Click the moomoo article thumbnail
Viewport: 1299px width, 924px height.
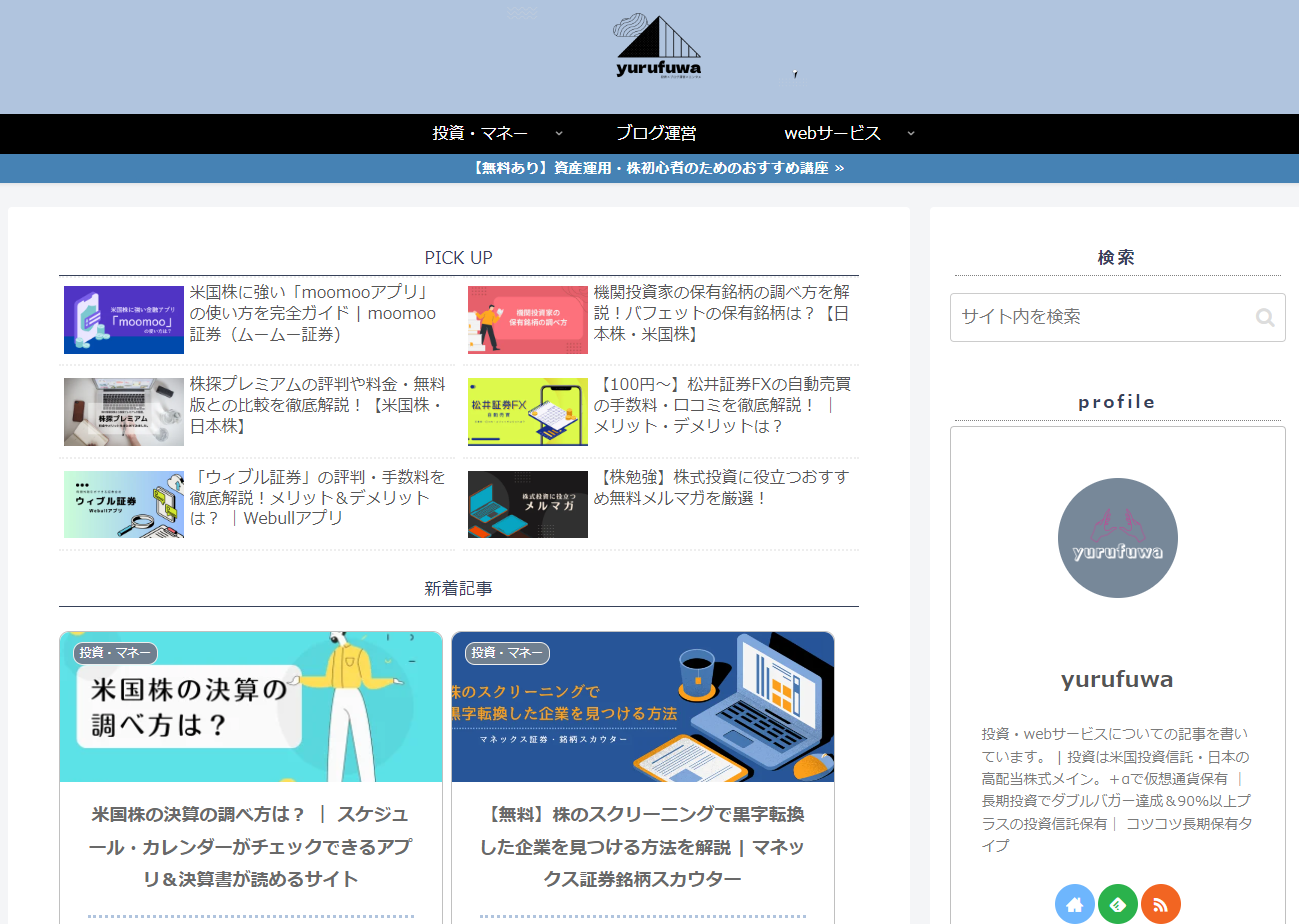[124, 320]
